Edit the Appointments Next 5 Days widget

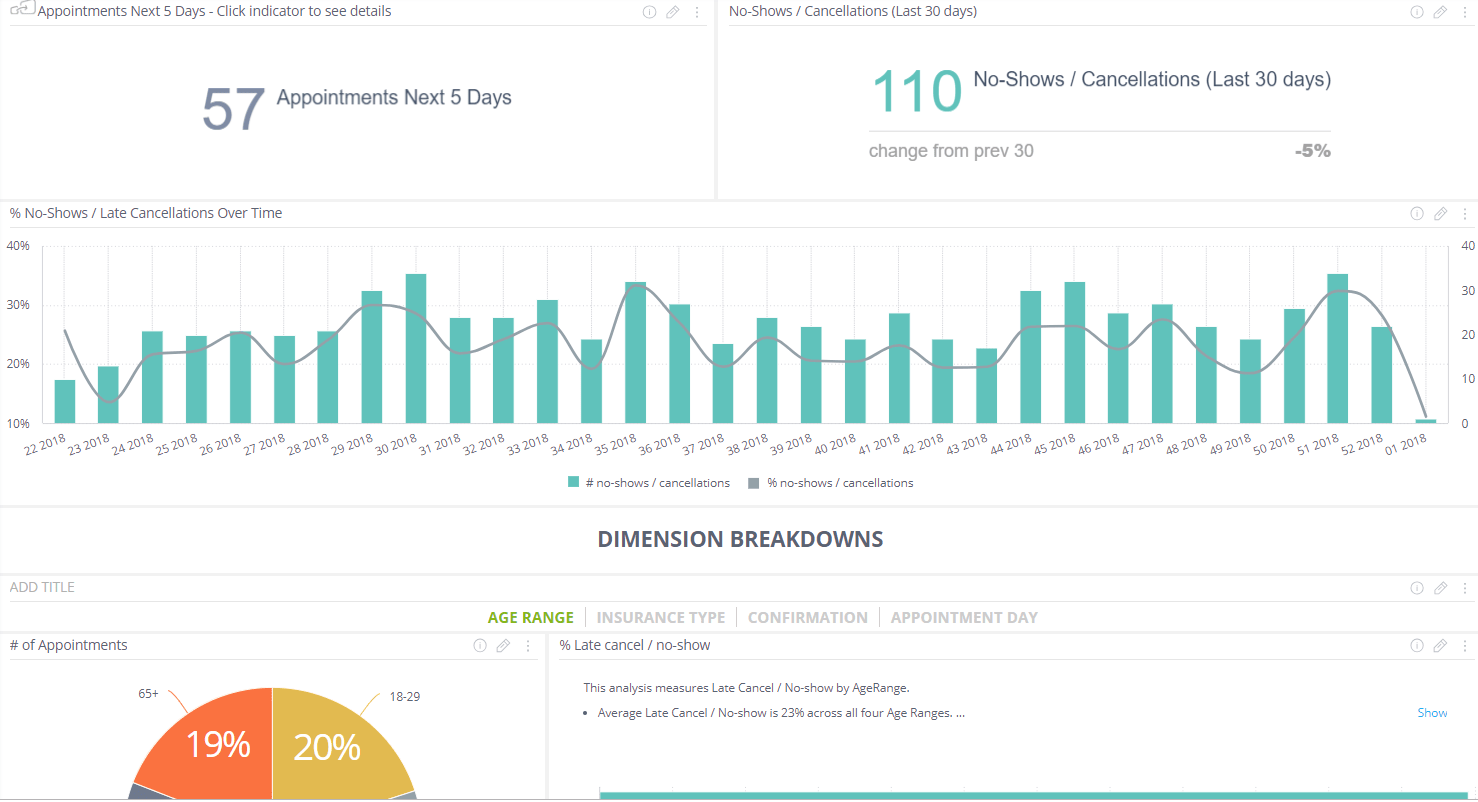coord(673,12)
